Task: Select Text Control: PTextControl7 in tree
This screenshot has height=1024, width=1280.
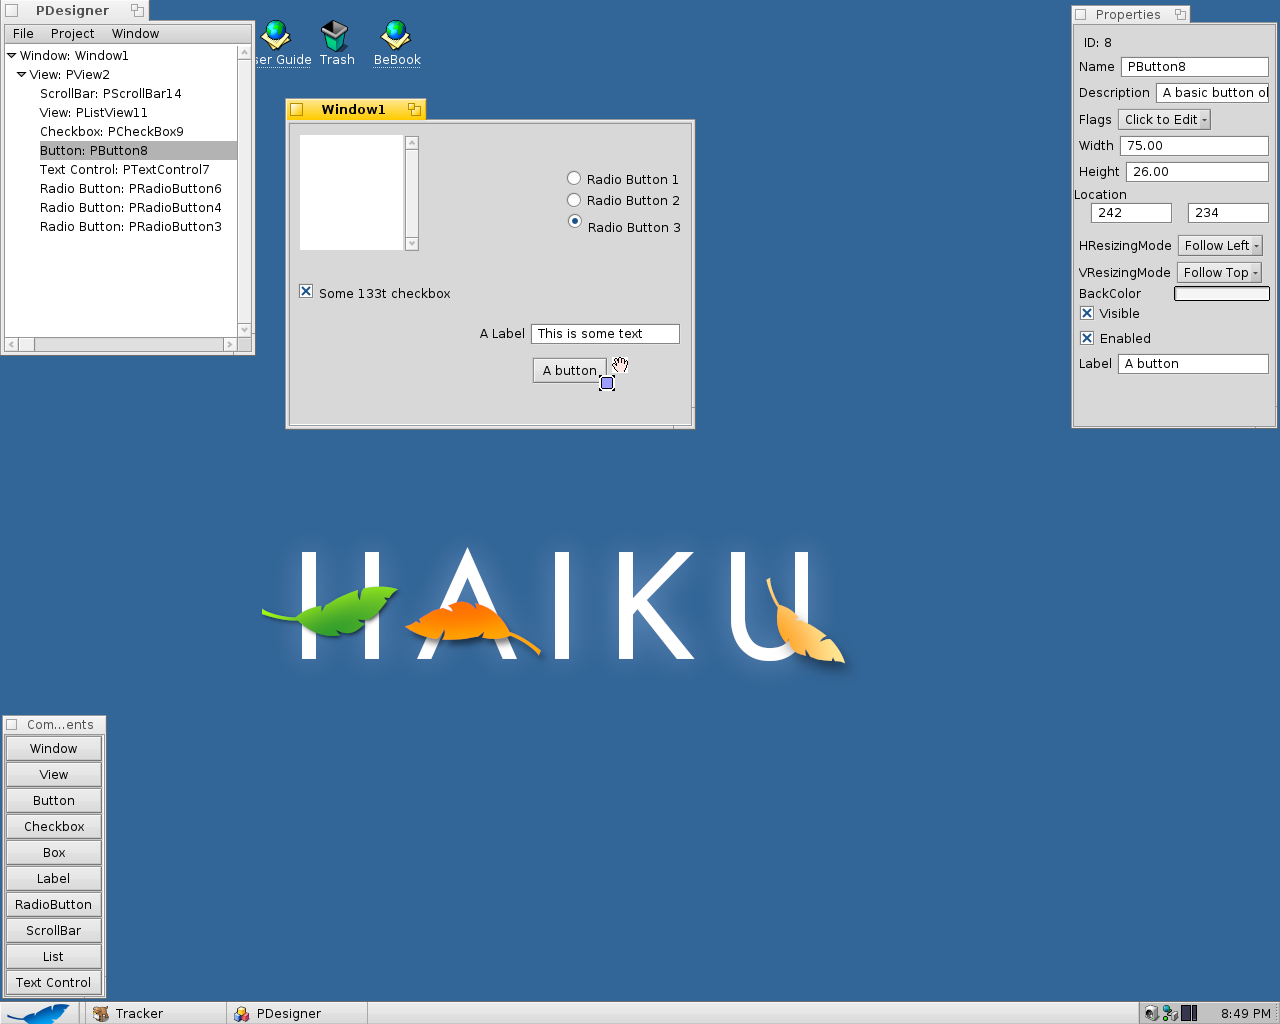Action: tap(125, 170)
